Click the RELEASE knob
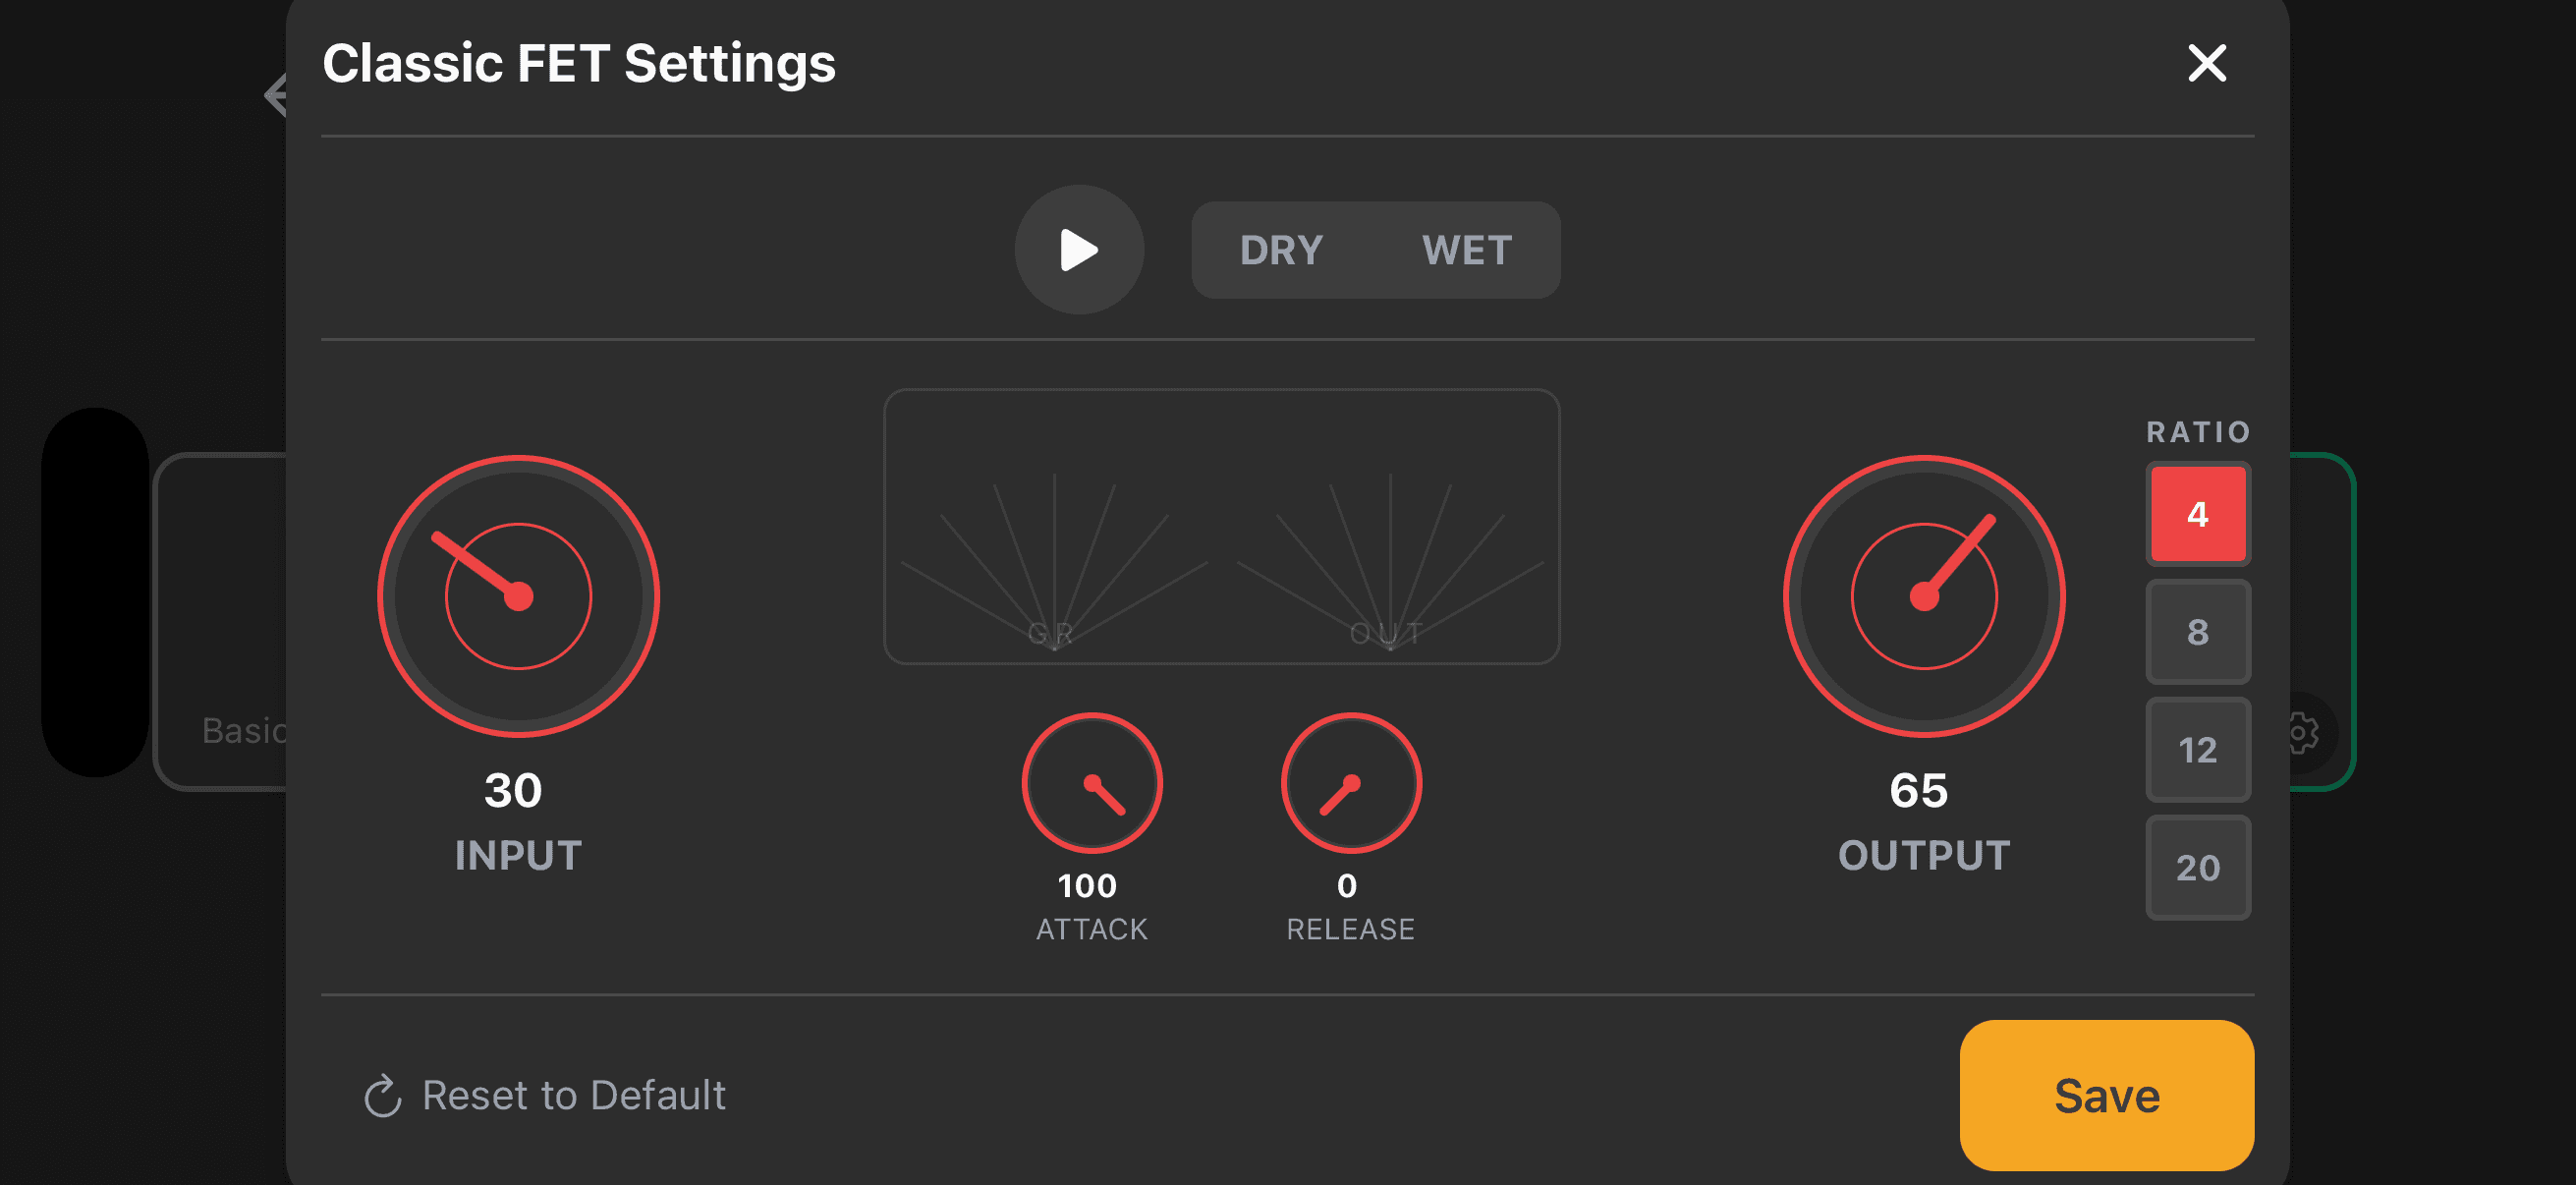 click(1350, 783)
